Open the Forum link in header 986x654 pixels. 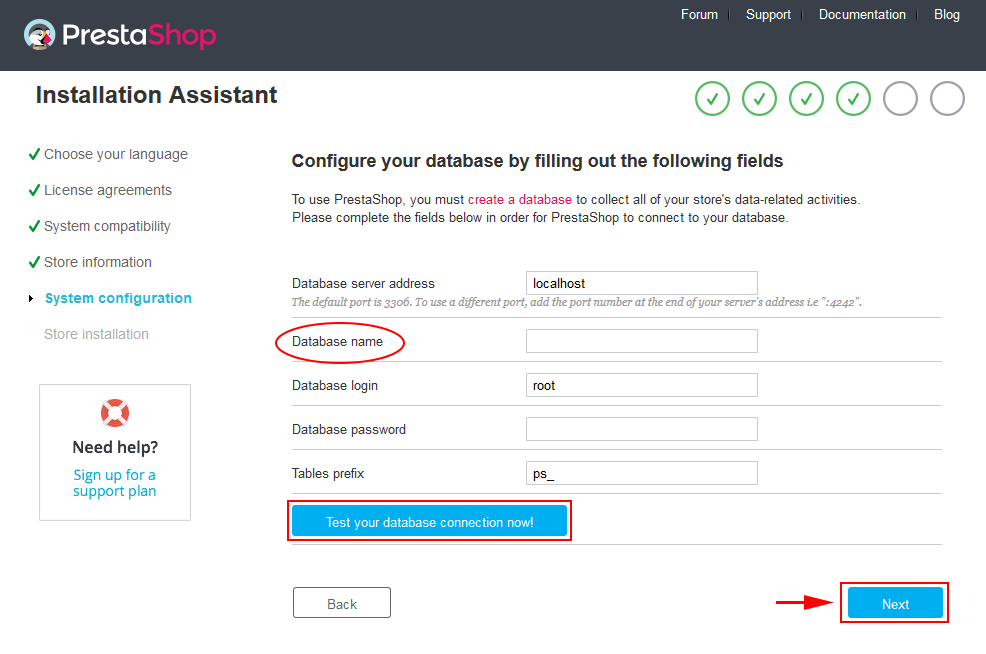(699, 14)
